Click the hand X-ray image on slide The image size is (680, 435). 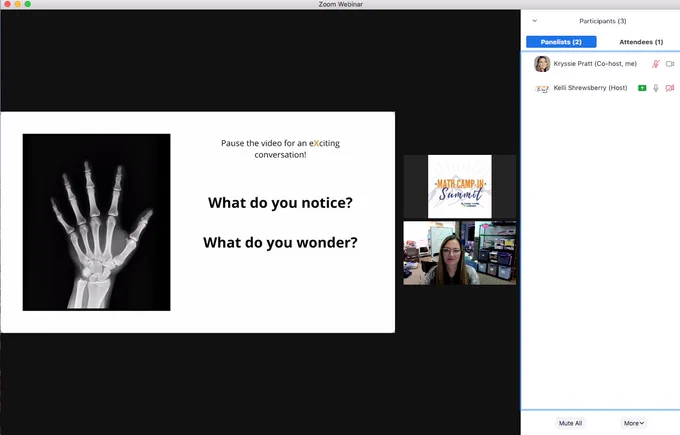pos(96,222)
